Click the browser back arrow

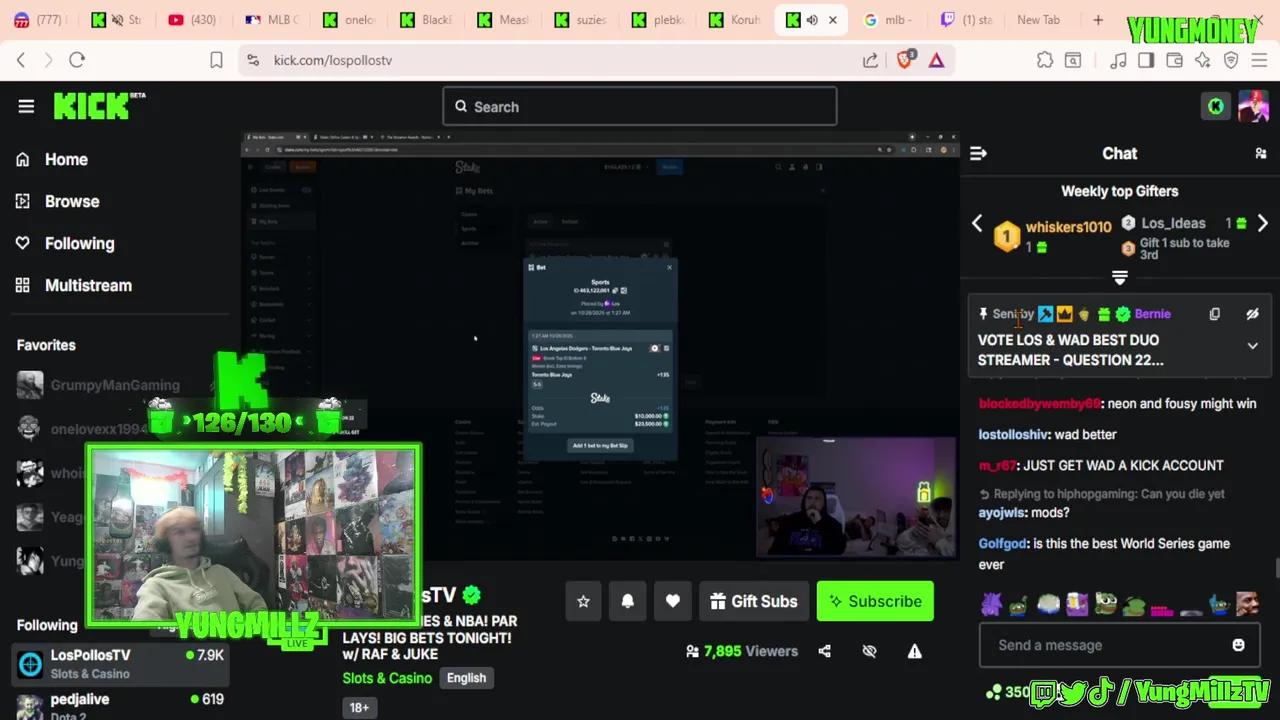(21, 60)
